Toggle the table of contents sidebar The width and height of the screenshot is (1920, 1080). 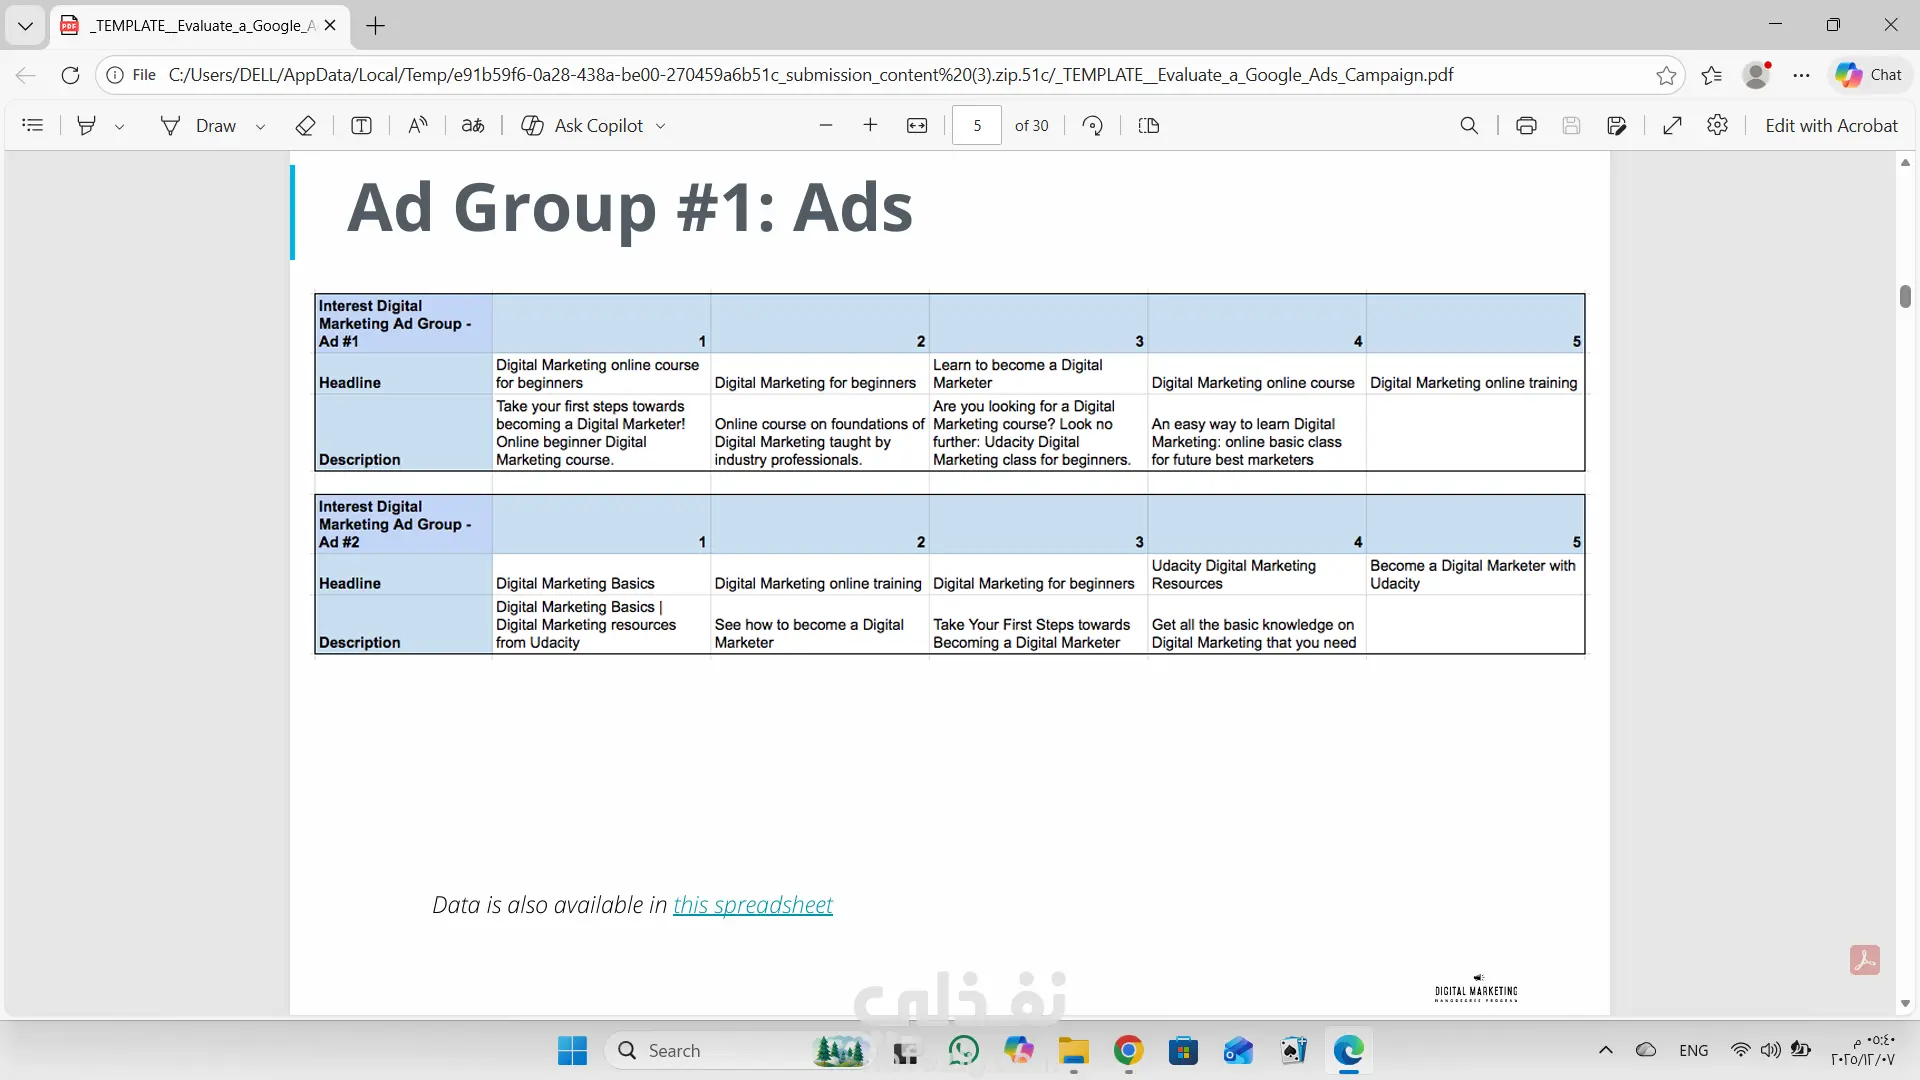pyautogui.click(x=33, y=126)
